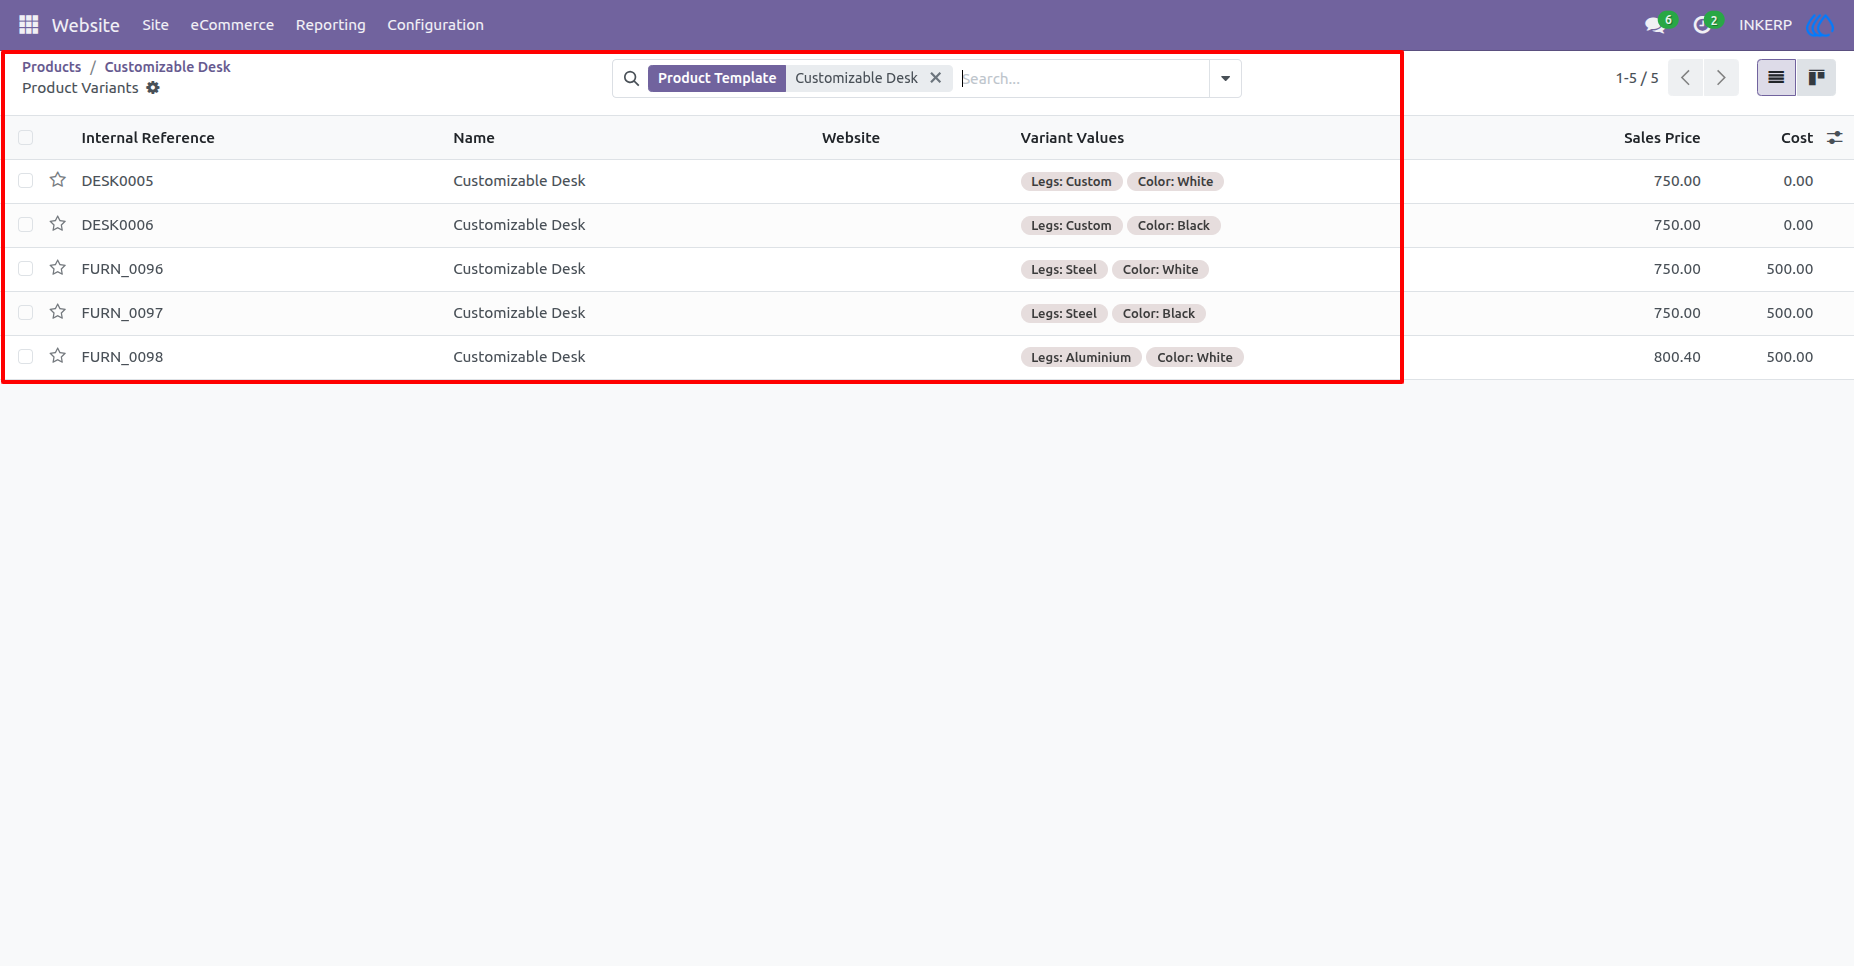Switch to list view
The height and width of the screenshot is (966, 1854).
point(1776,78)
